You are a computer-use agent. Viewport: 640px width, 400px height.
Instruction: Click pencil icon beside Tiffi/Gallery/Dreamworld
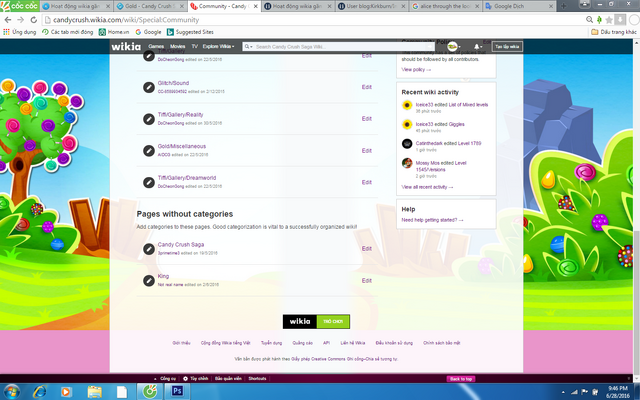click(x=149, y=182)
